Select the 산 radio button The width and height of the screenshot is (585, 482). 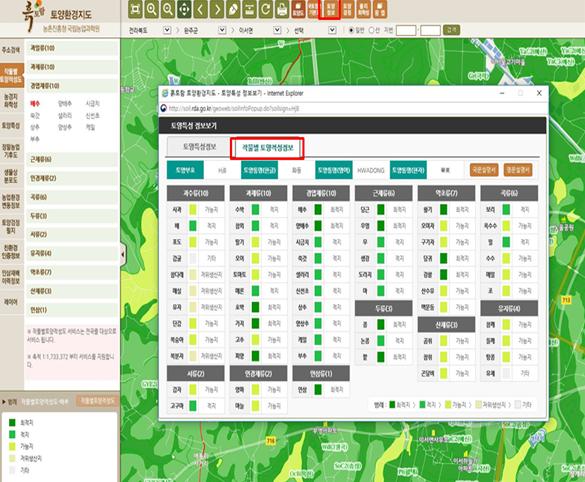click(x=372, y=30)
